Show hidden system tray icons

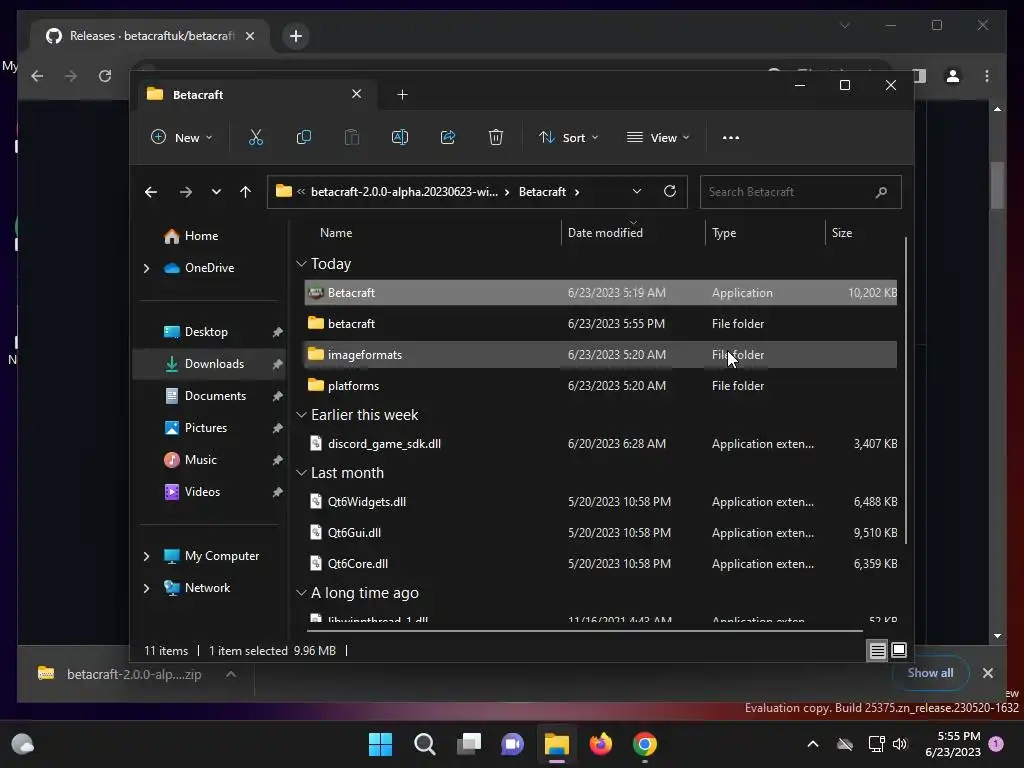[813, 744]
